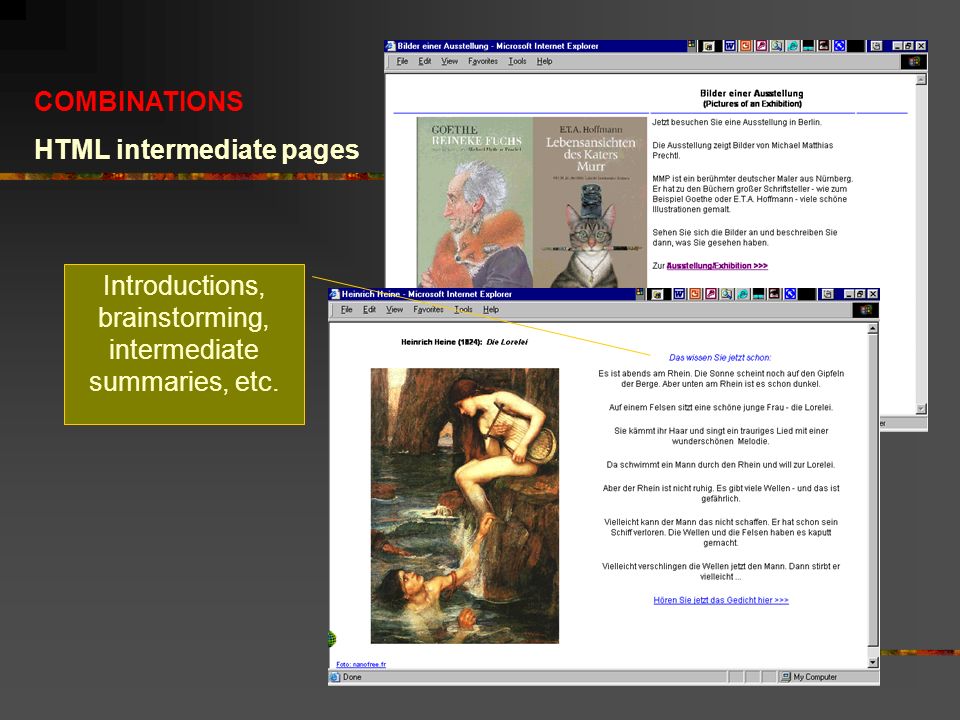Open File menu in Bilder einer Ausstellung window
Image resolution: width=960 pixels, height=720 pixels.
tap(402, 61)
